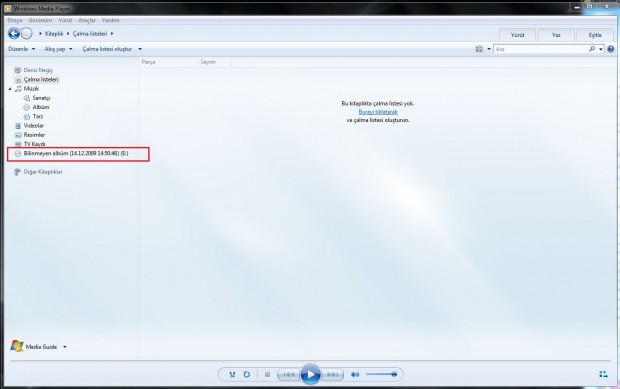Adjust the volume slider
This screenshot has height=389, width=620.
click(381, 374)
